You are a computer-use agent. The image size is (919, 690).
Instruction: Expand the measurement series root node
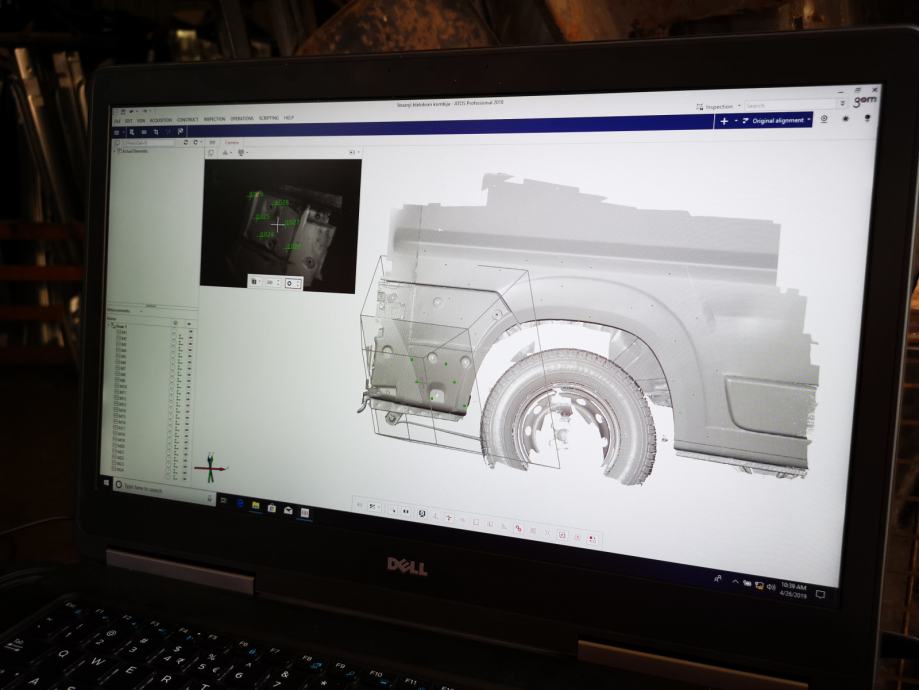click(109, 325)
